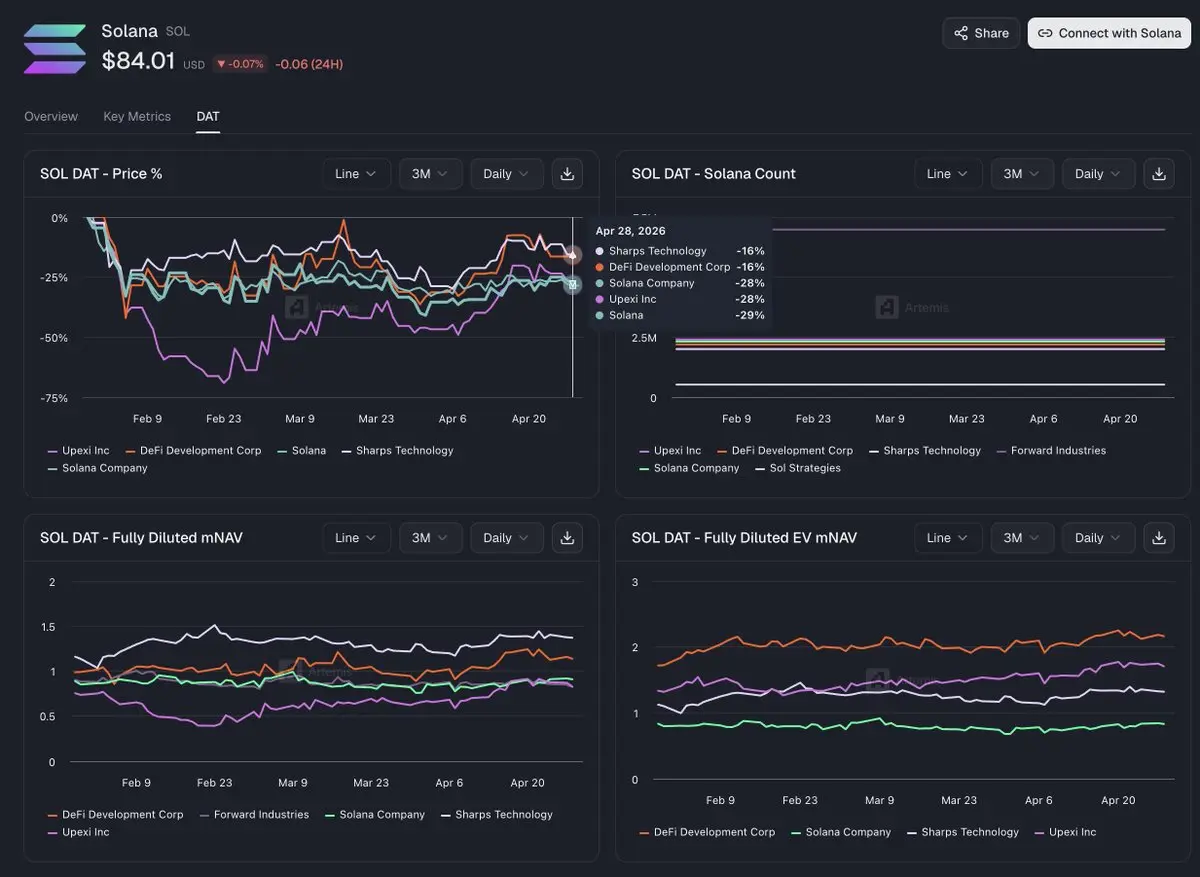1200x877 pixels.
Task: Open Line dropdown in Price % chart
Action: pyautogui.click(x=356, y=174)
